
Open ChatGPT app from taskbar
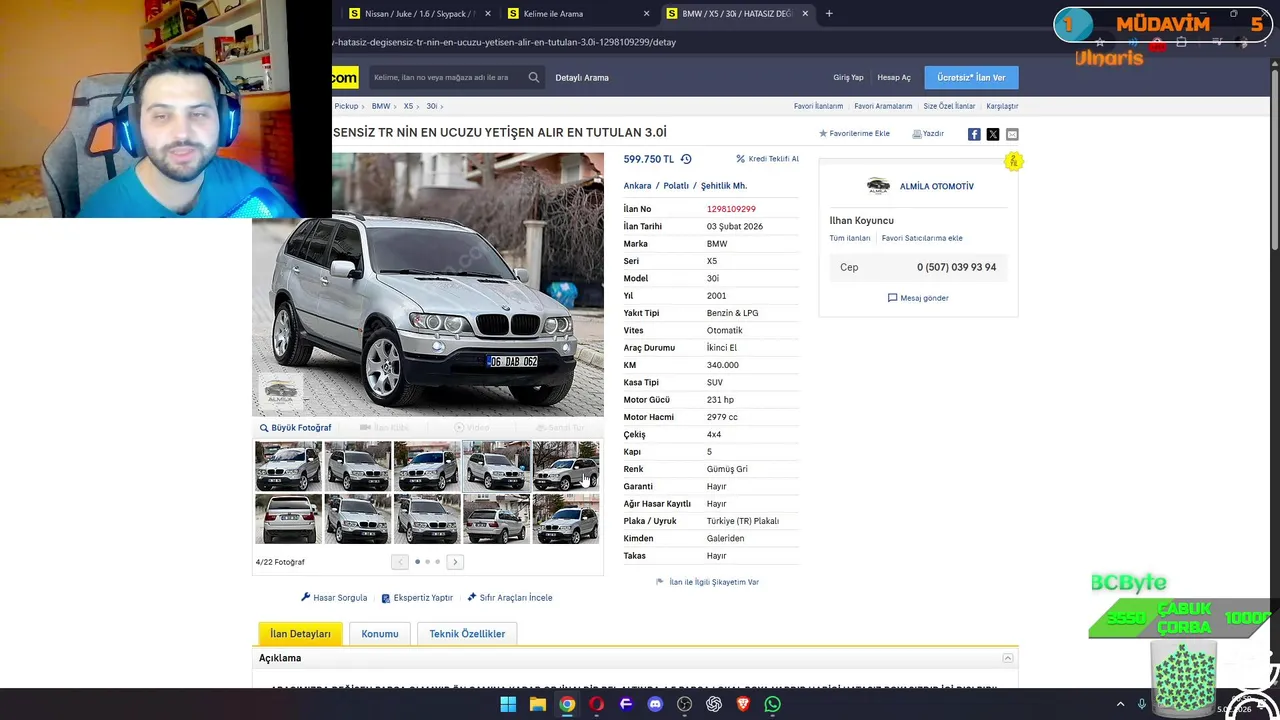714,704
